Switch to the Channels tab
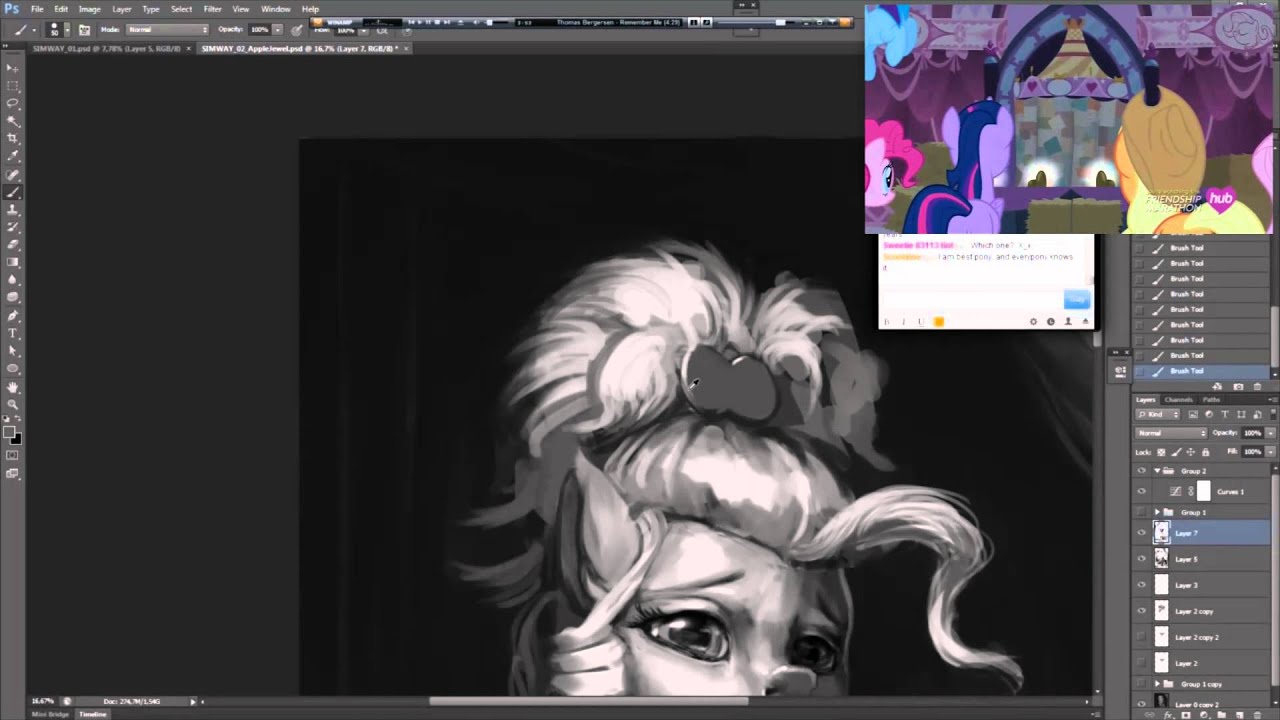 coord(1178,400)
